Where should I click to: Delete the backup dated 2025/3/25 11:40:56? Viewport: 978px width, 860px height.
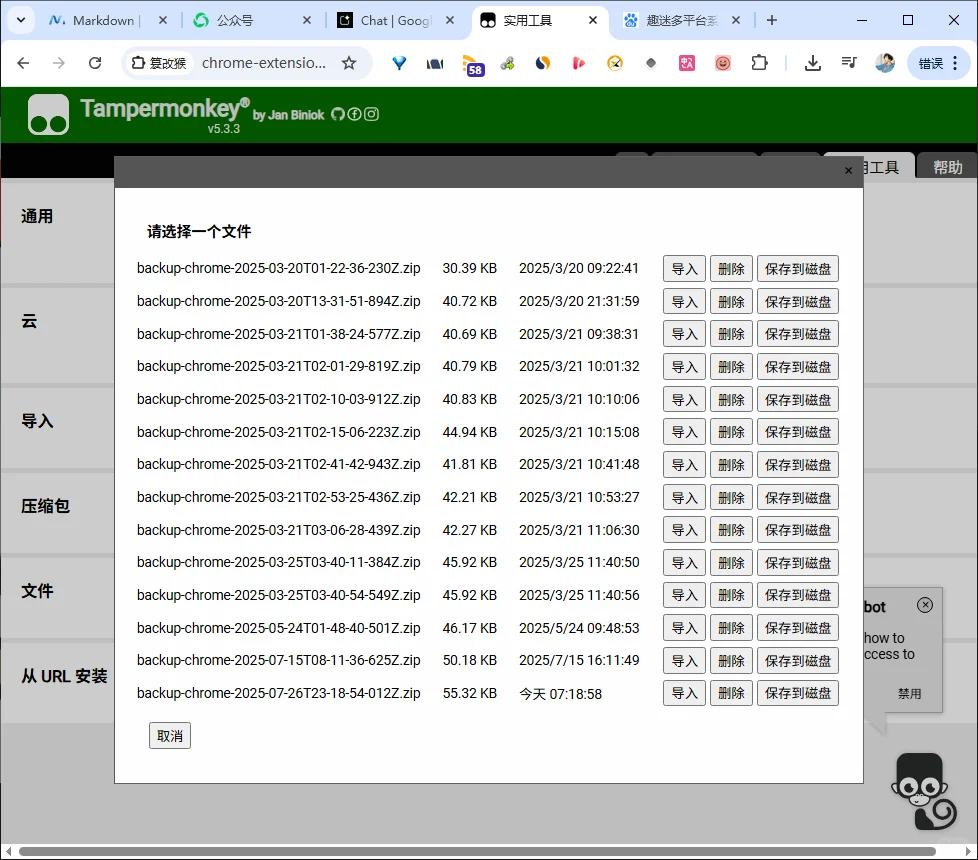(x=731, y=596)
